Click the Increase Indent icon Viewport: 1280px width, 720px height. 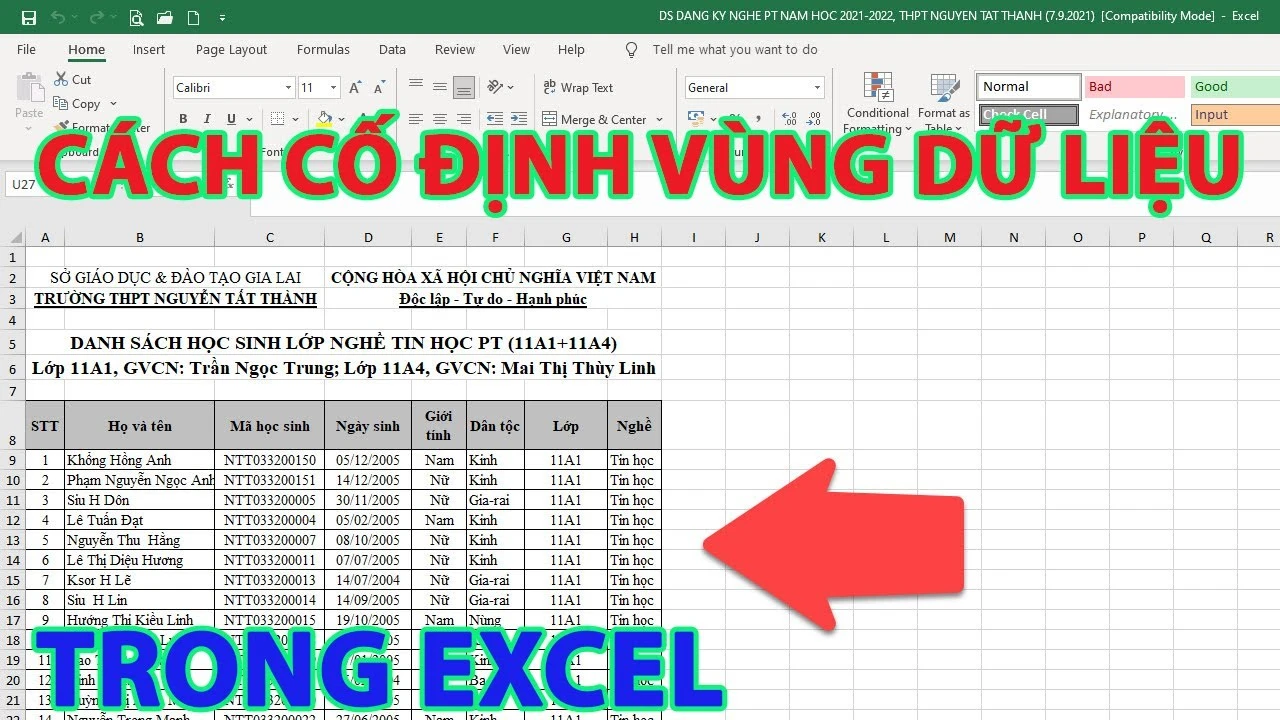[518, 119]
